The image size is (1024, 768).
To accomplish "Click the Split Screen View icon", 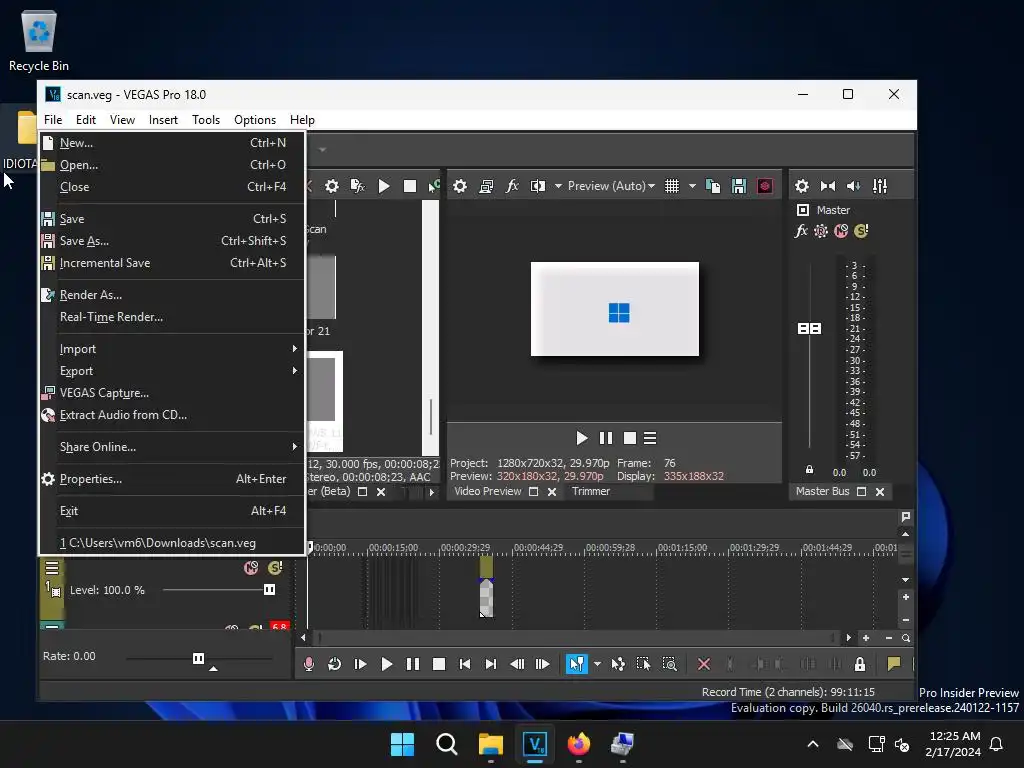I will [x=537, y=186].
